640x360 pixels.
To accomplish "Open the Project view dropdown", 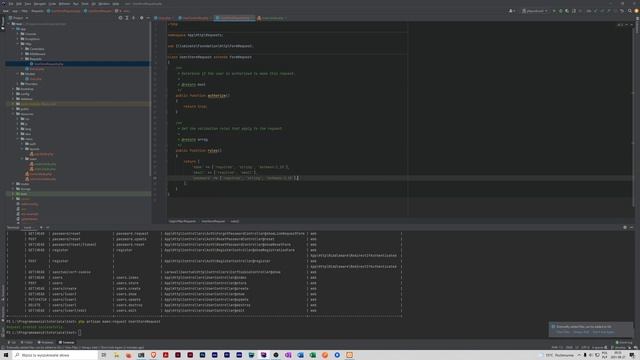I will (x=19, y=18).
